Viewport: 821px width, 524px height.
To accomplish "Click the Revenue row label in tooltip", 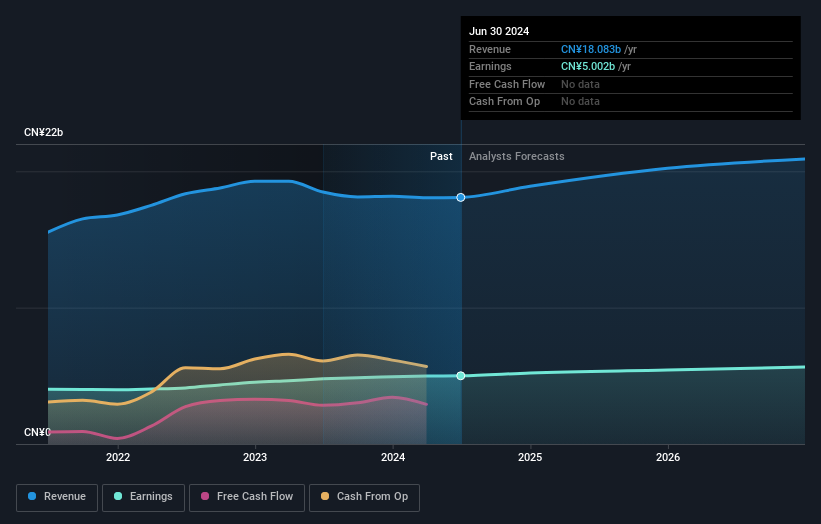I will pos(490,49).
